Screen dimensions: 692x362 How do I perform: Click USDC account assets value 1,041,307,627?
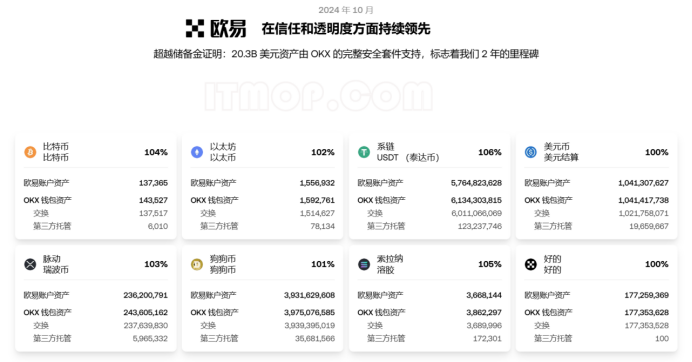[643, 183]
